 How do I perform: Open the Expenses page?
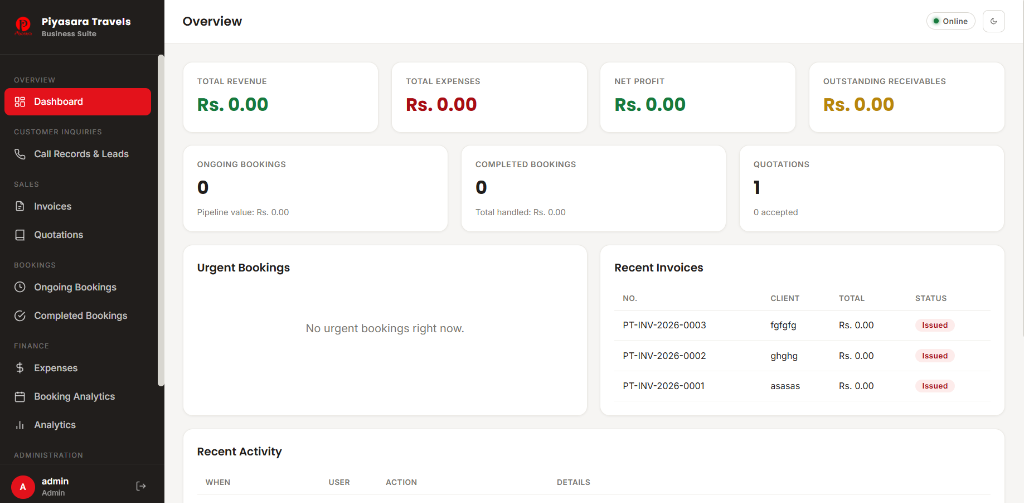tap(78, 368)
